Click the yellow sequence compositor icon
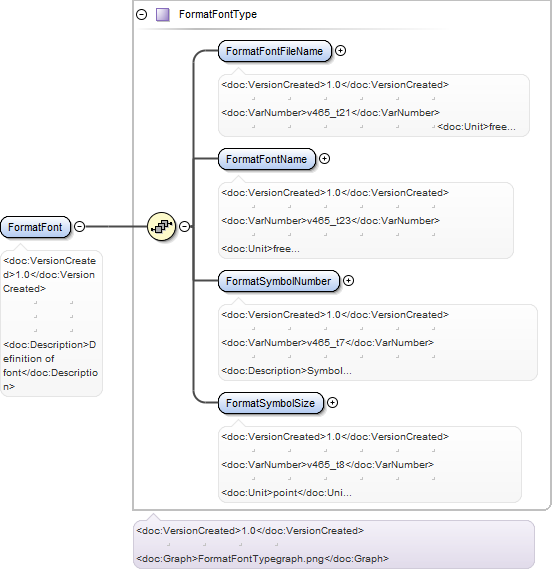 [162, 227]
